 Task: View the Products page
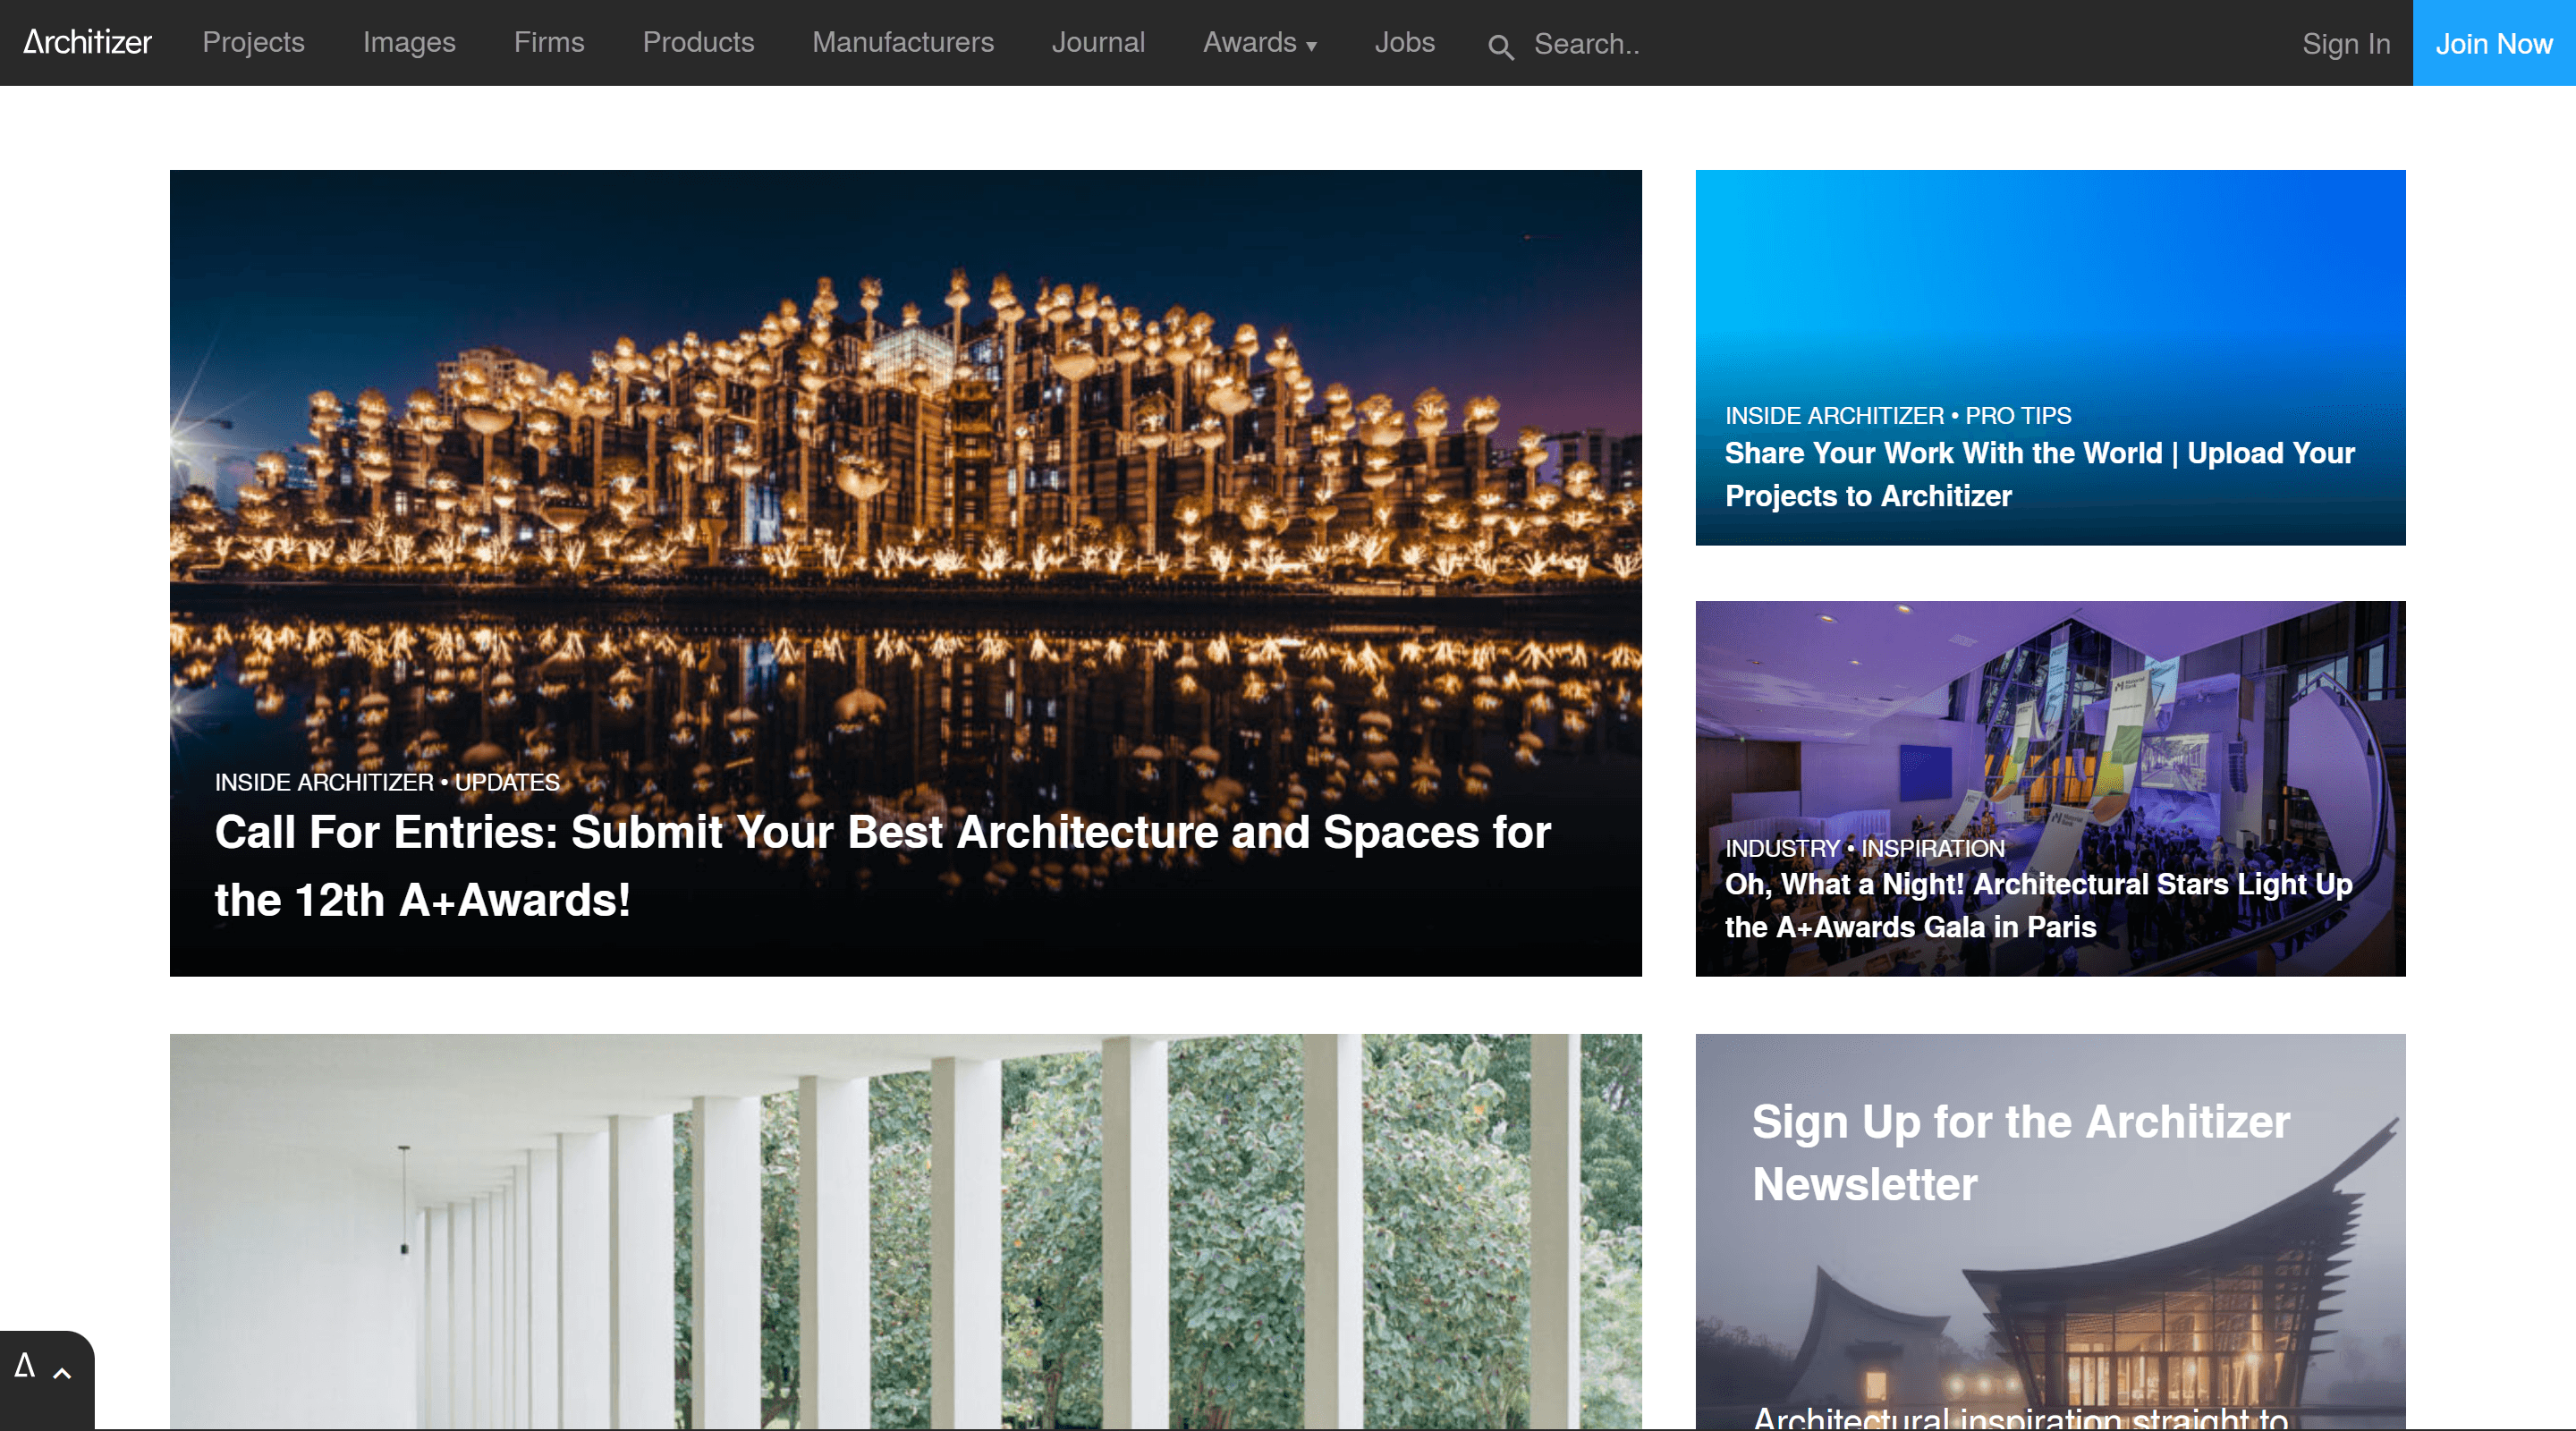(x=698, y=42)
